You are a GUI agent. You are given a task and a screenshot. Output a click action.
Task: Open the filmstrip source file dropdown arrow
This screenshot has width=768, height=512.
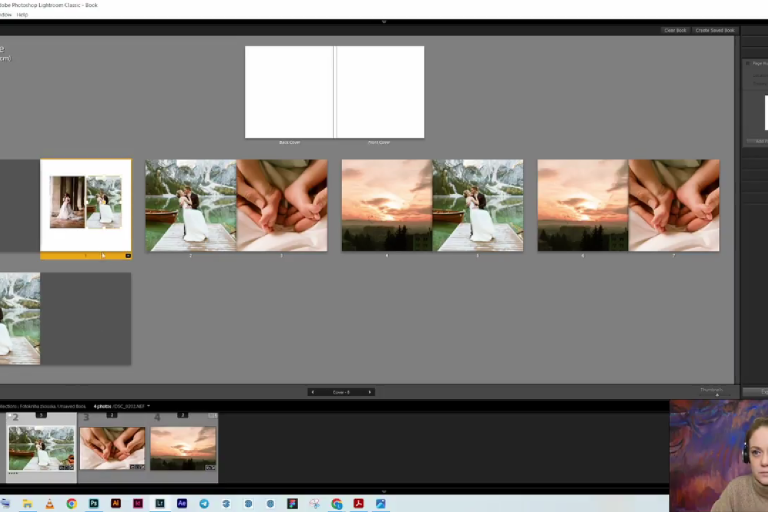click(148, 406)
